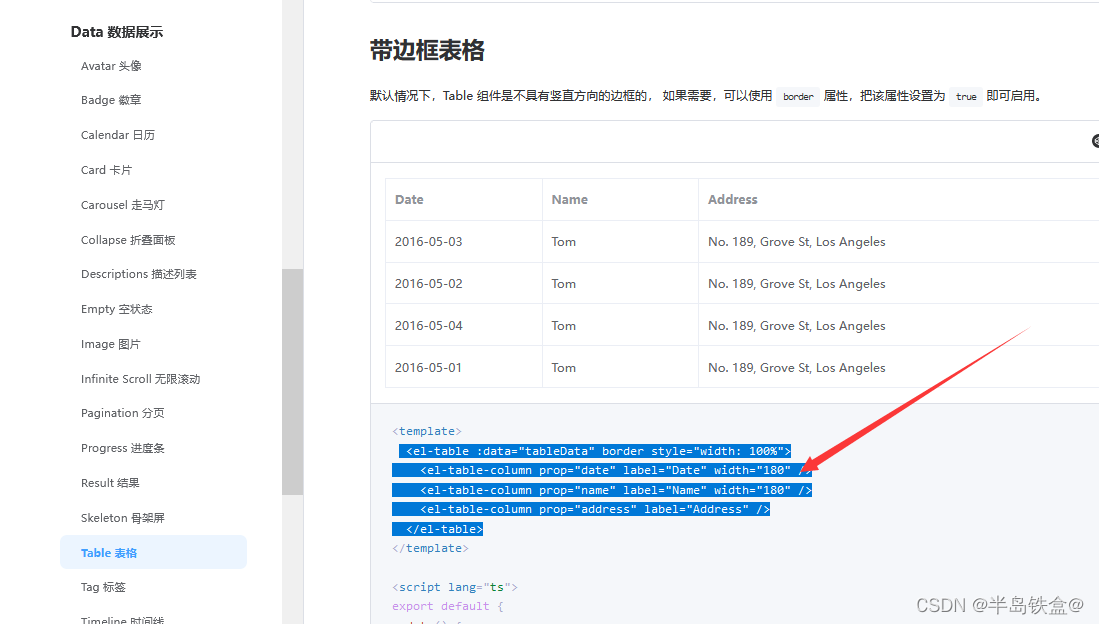Go to Infinite Scroll 无限滚动 page
The width and height of the screenshot is (1099, 624).
(x=140, y=379)
